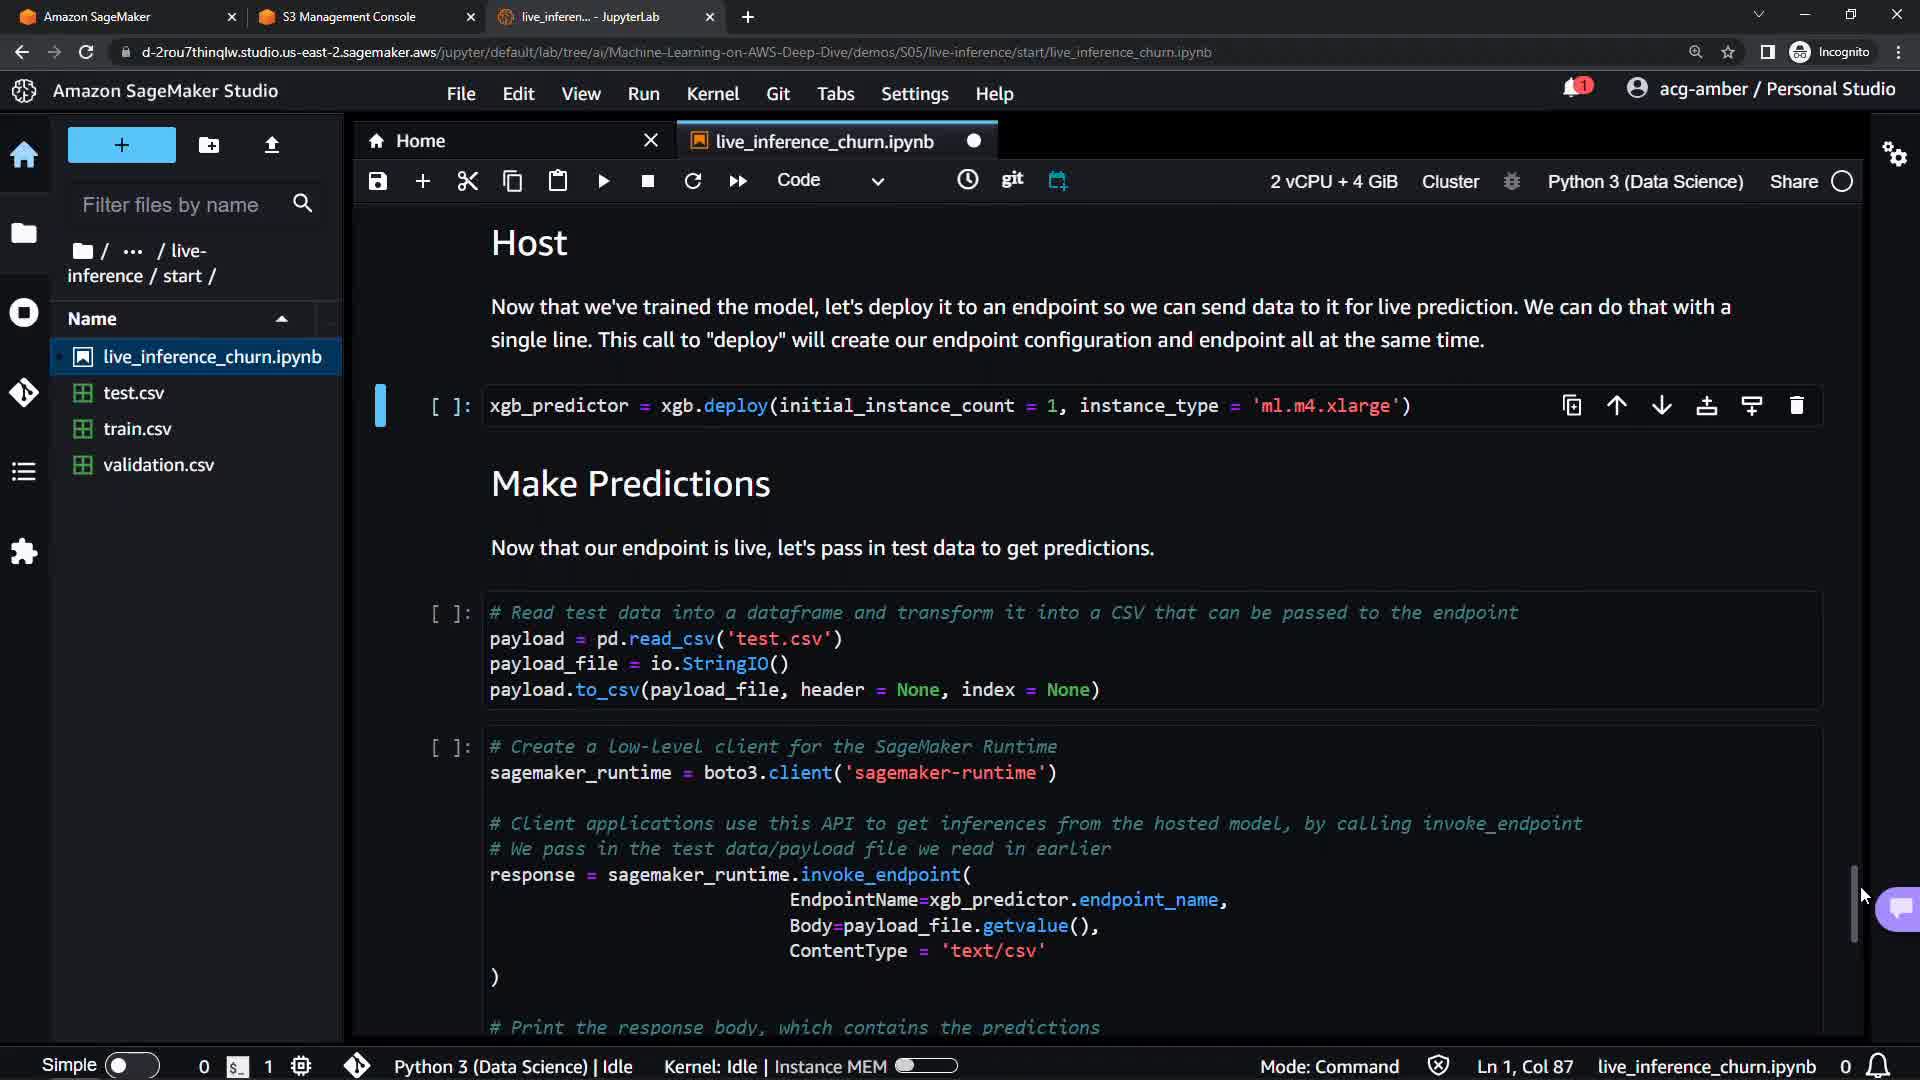
Task: Switch to the Home tab
Action: click(x=420, y=141)
